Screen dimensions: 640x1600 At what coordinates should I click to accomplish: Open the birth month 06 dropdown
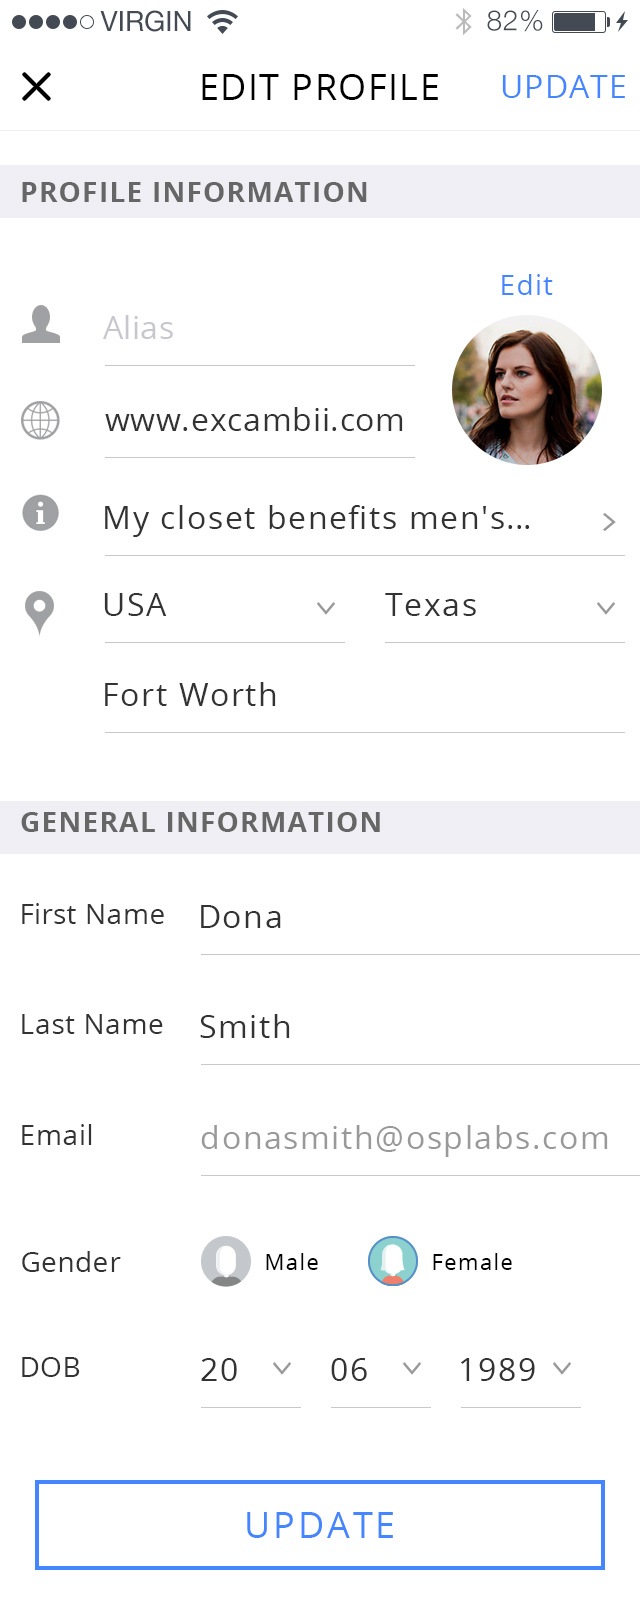[x=379, y=1369]
